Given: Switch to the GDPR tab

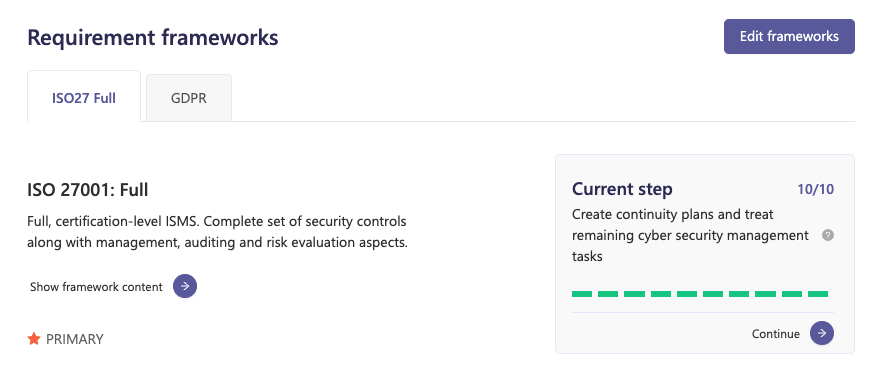Looking at the screenshot, I should (189, 98).
